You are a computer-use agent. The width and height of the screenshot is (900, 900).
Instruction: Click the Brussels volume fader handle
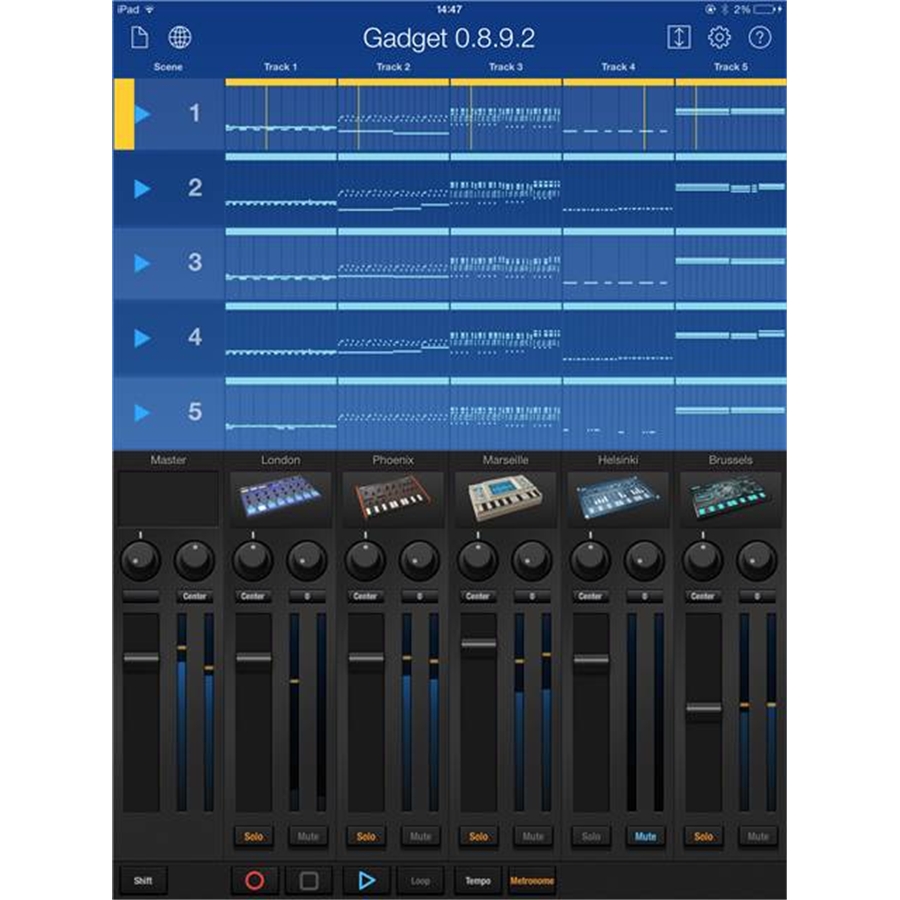[704, 708]
